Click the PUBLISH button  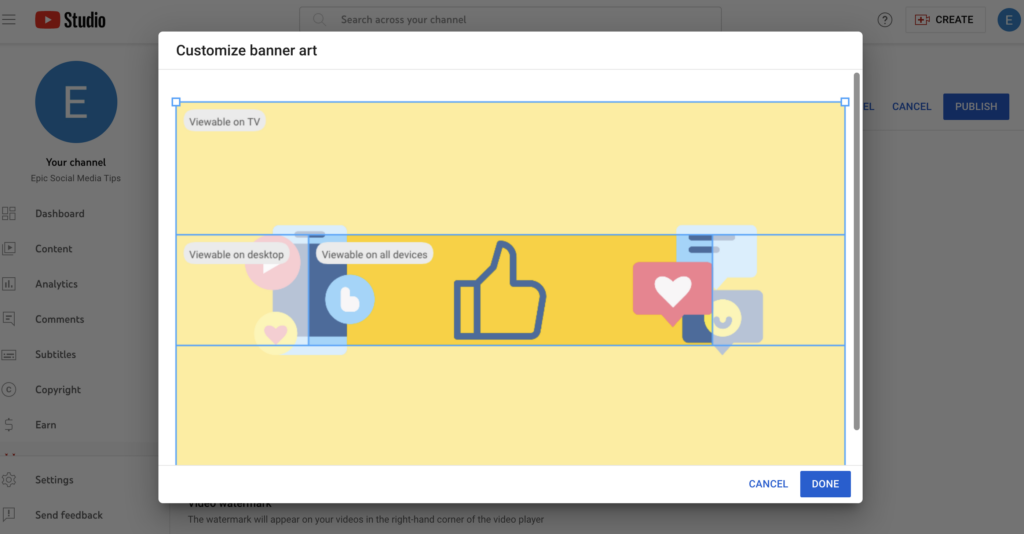(x=976, y=106)
